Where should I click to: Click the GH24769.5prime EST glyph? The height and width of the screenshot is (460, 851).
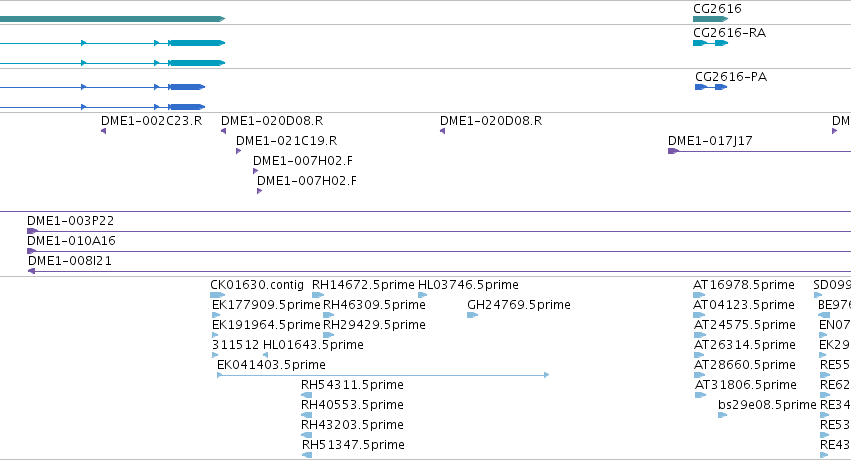pos(472,315)
